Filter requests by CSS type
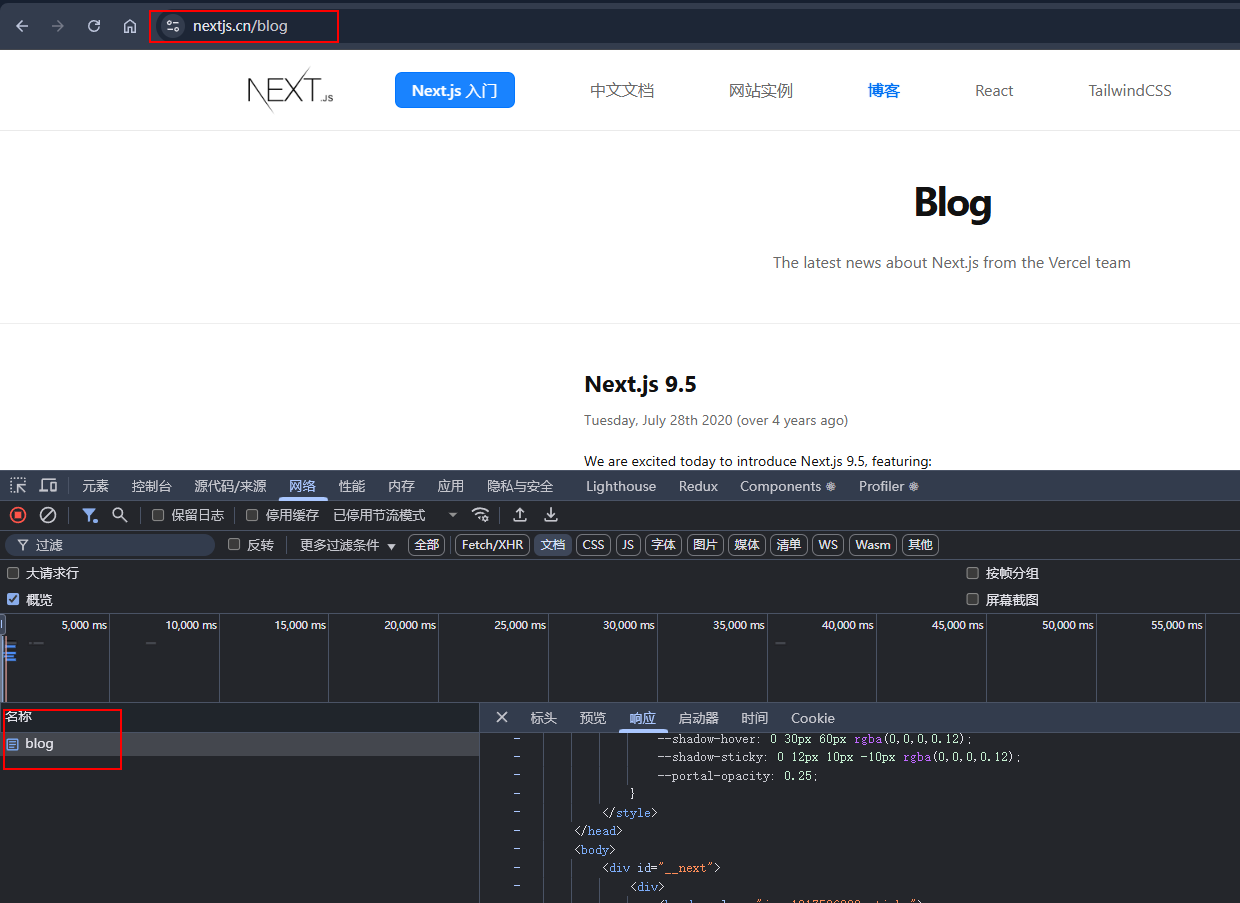This screenshot has height=903, width=1240. pos(594,545)
